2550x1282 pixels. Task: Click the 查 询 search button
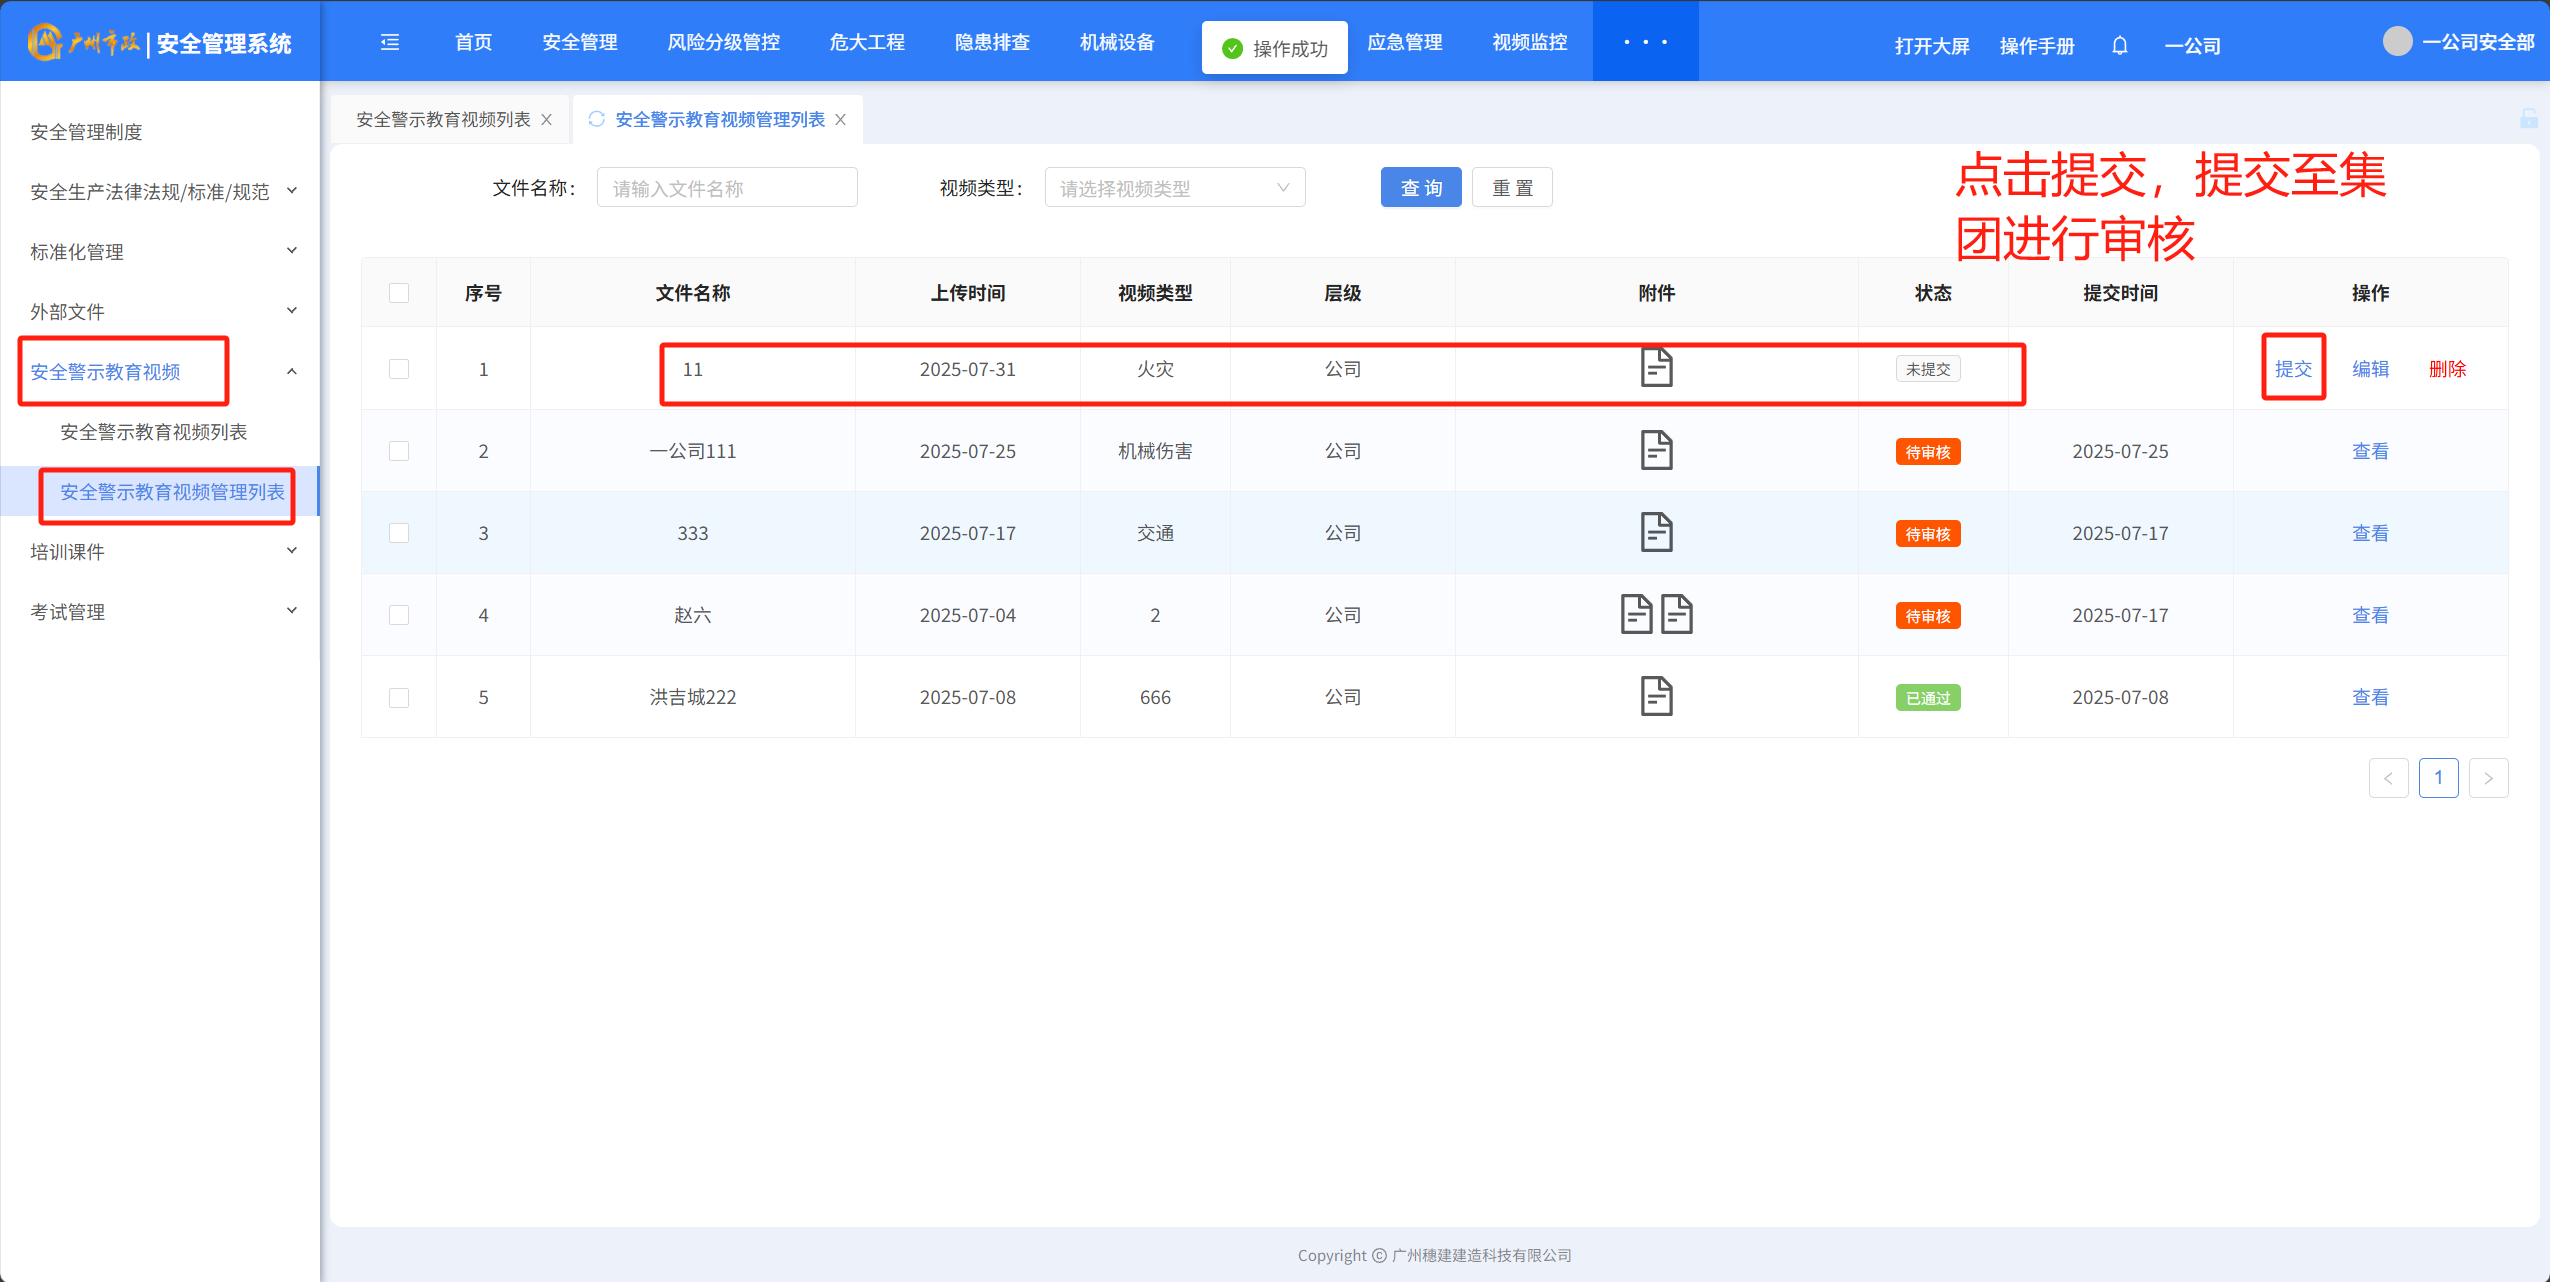(x=1420, y=188)
